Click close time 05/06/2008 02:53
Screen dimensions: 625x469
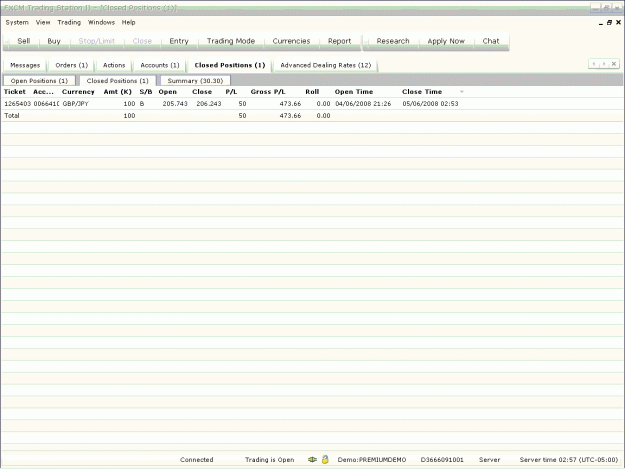point(430,104)
